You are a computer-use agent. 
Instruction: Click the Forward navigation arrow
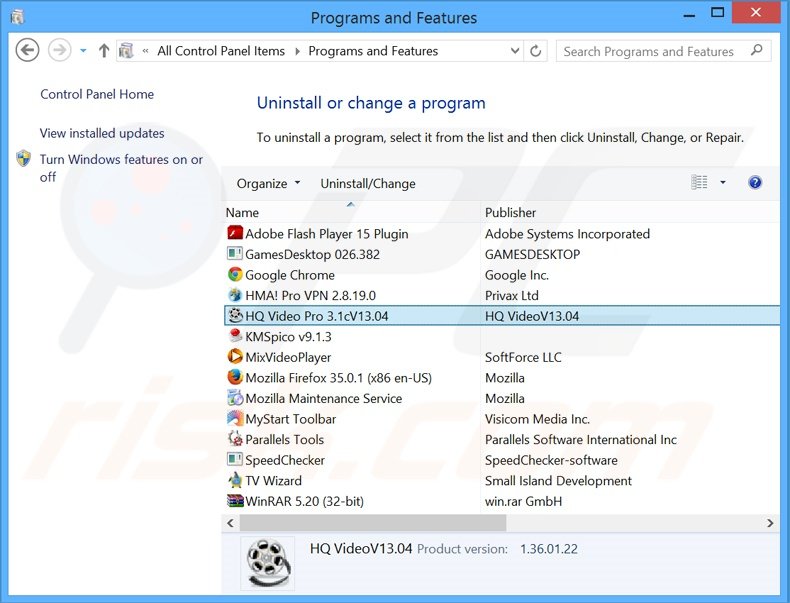click(x=59, y=50)
